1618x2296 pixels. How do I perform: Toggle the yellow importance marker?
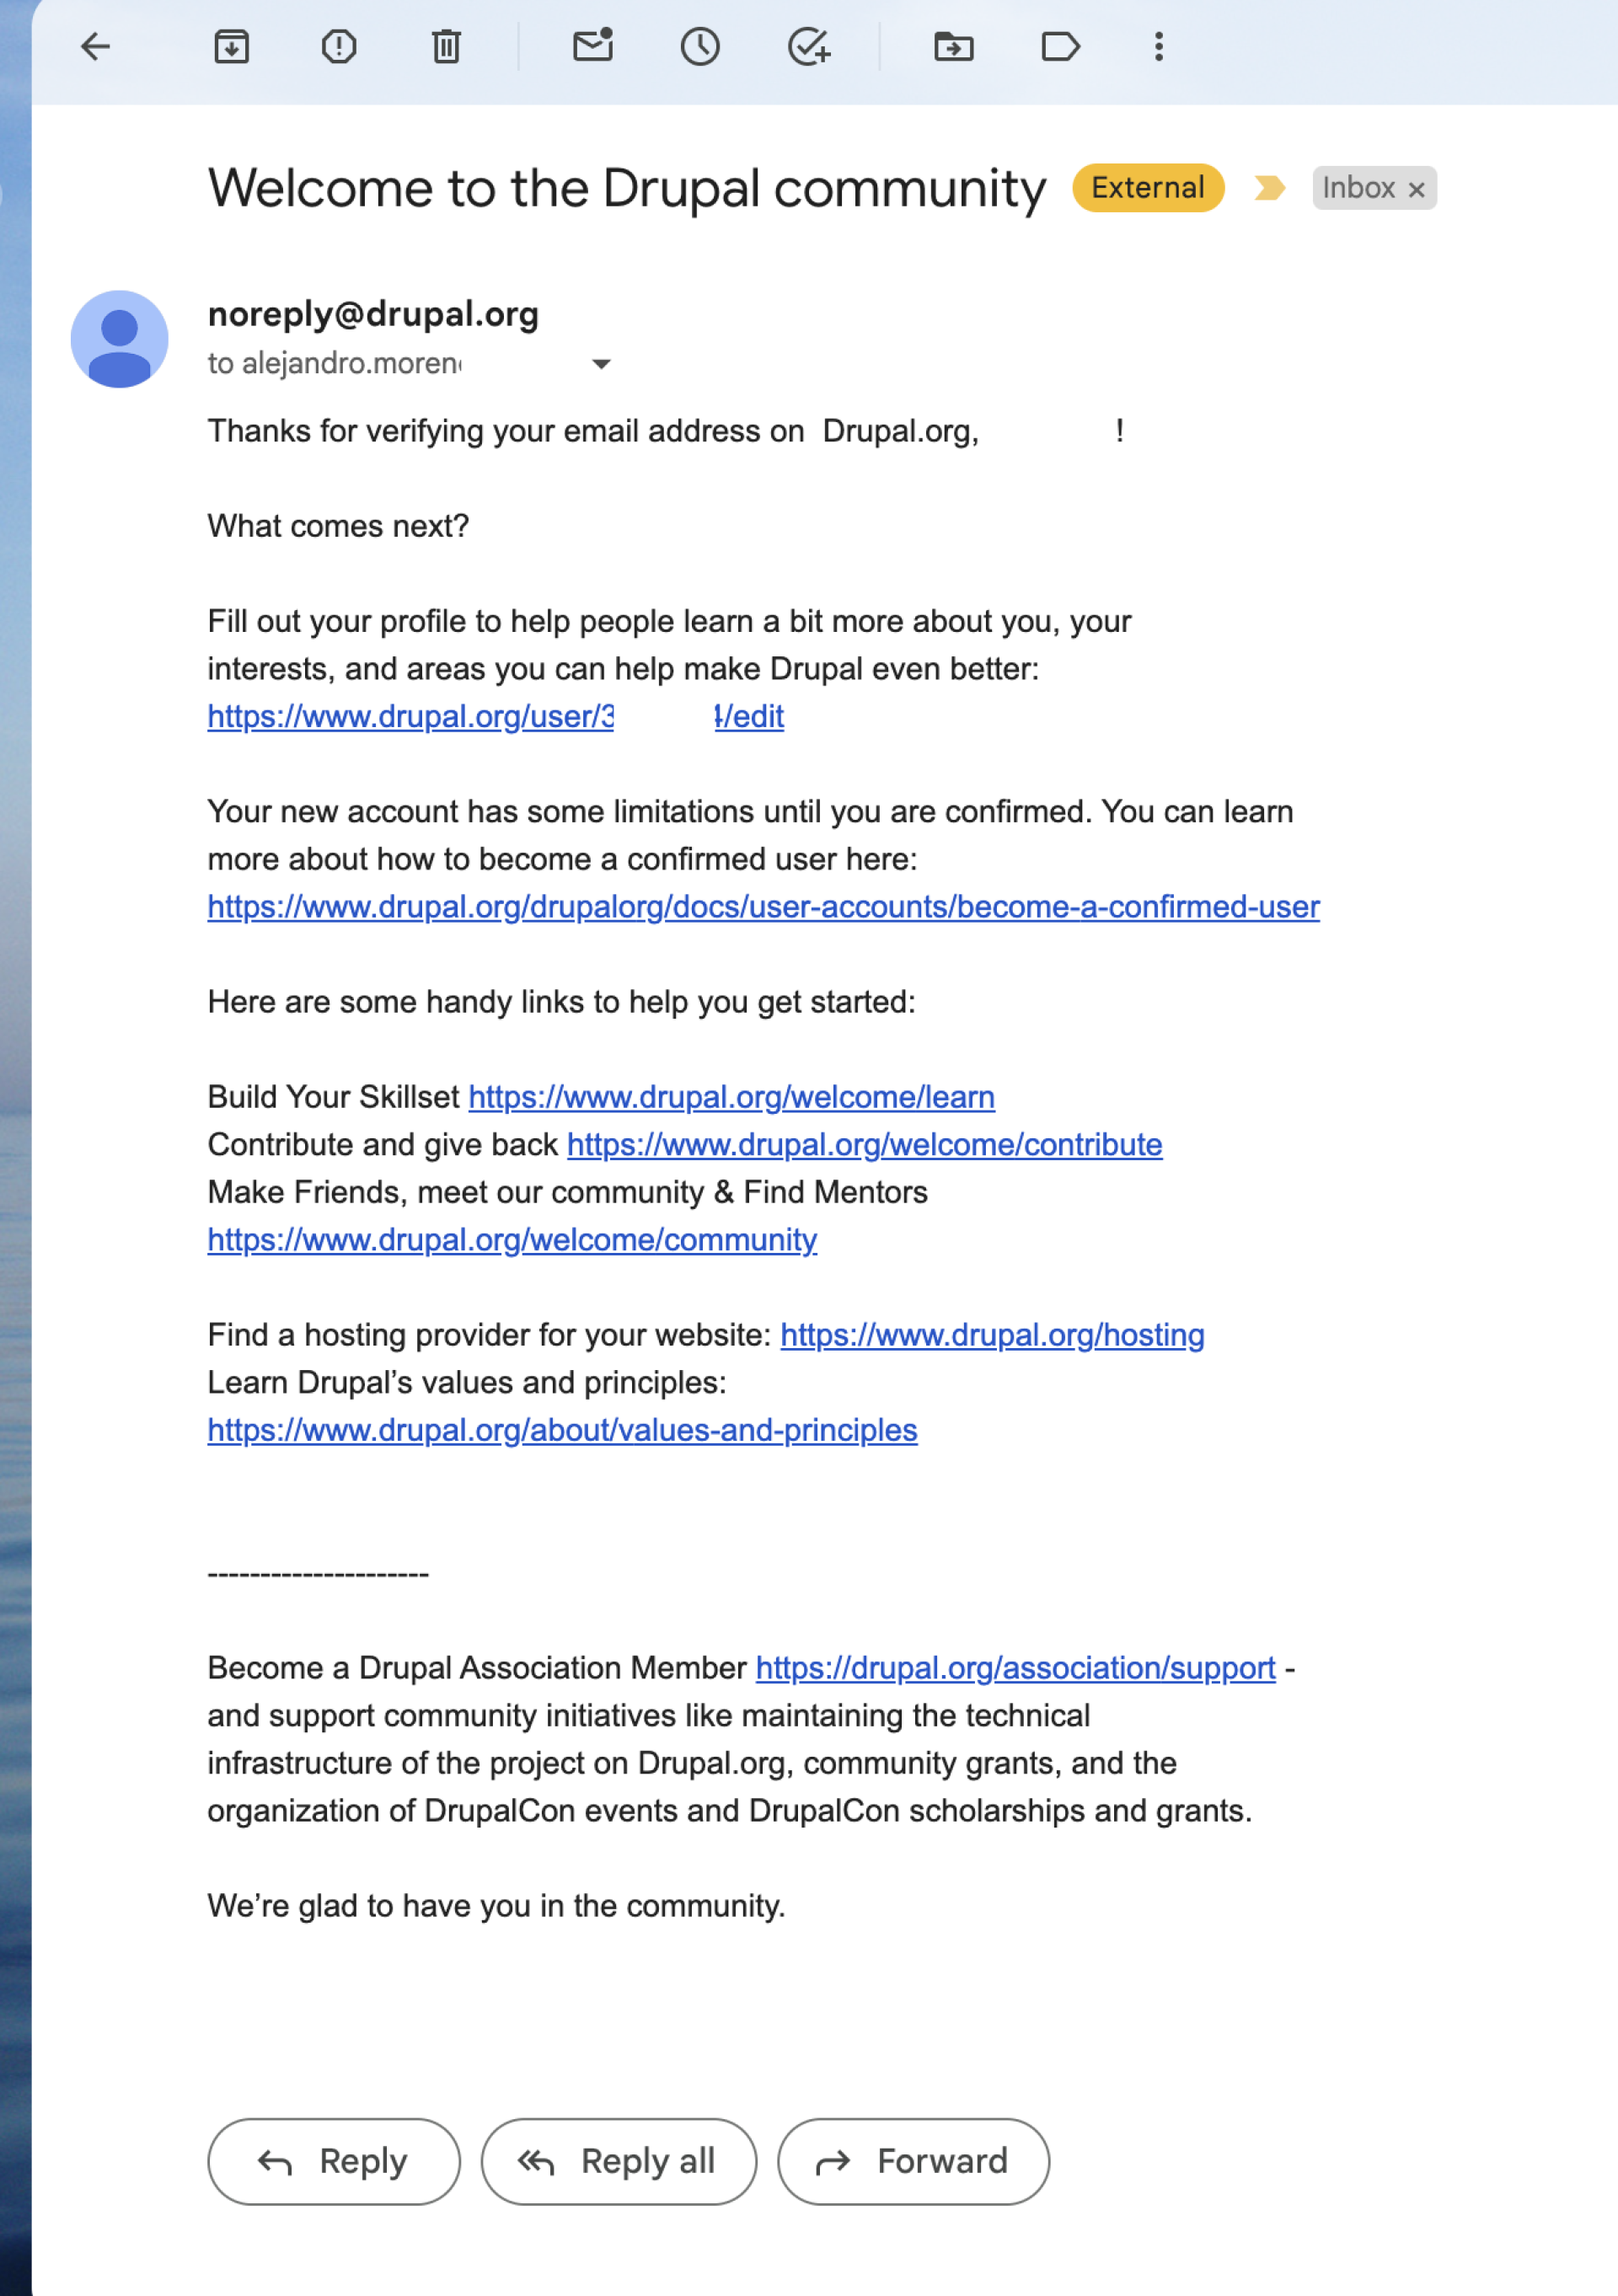pos(1269,188)
